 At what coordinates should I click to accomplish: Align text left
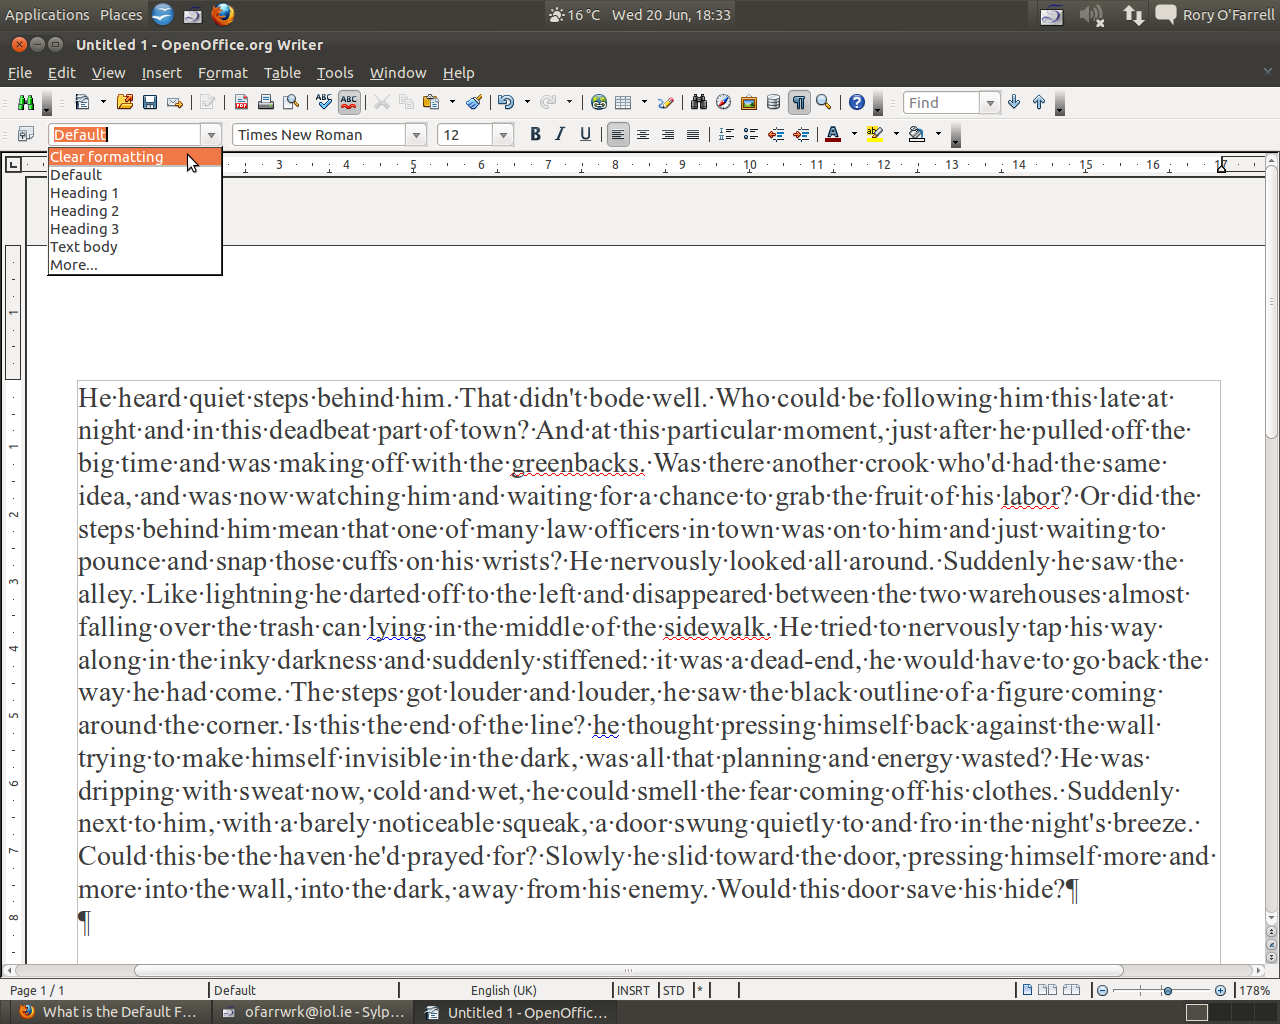pos(618,134)
